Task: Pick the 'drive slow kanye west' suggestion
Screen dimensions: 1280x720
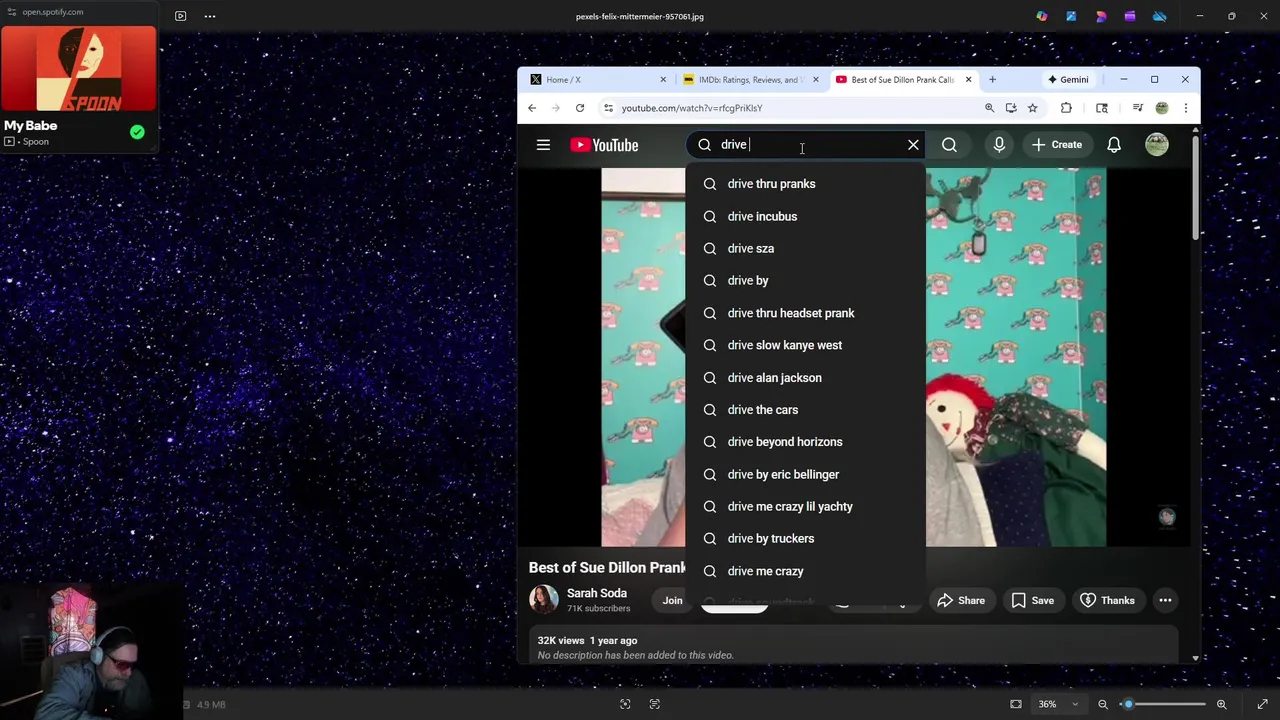Action: click(x=806, y=345)
